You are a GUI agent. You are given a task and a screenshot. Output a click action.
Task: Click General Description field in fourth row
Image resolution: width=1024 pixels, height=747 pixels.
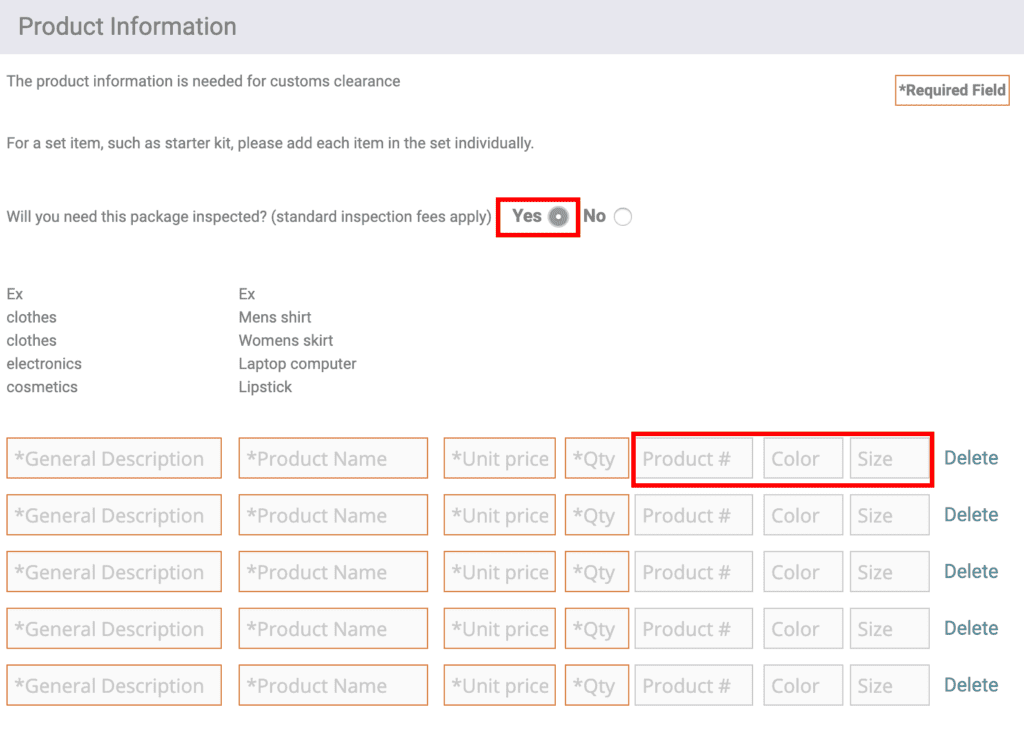[x=114, y=629]
